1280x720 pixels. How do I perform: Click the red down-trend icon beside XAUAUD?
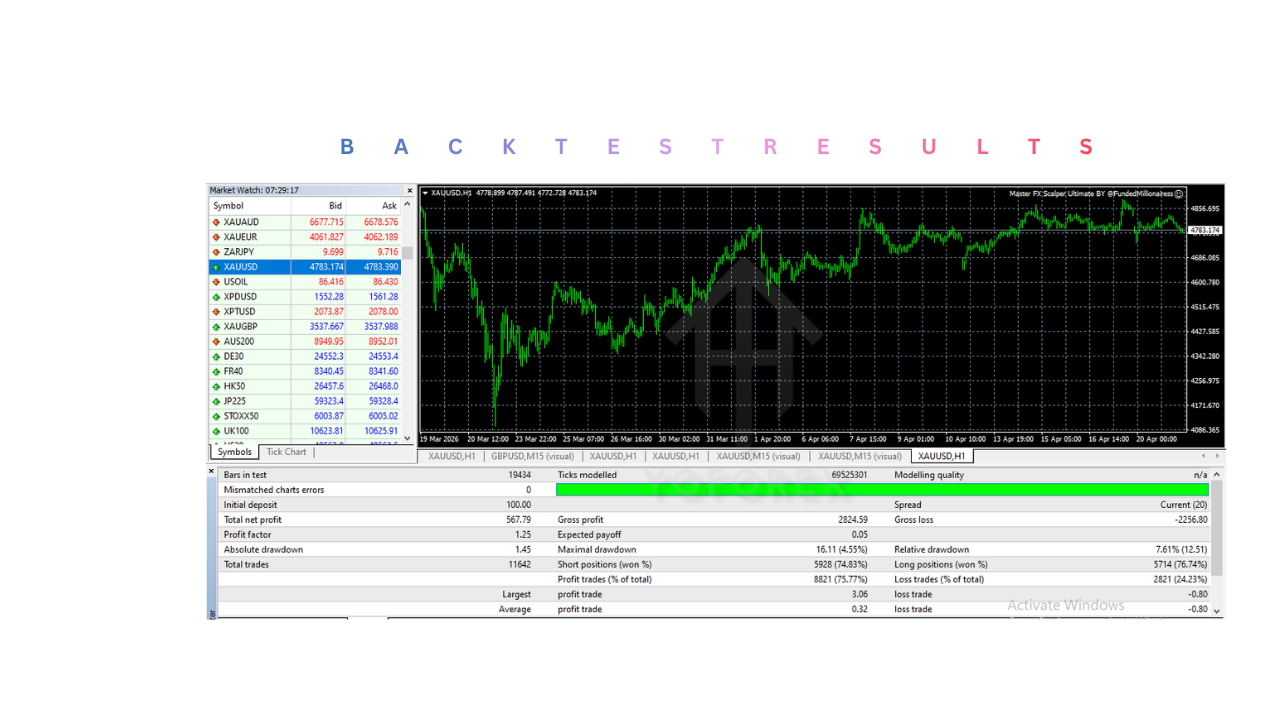[214, 222]
